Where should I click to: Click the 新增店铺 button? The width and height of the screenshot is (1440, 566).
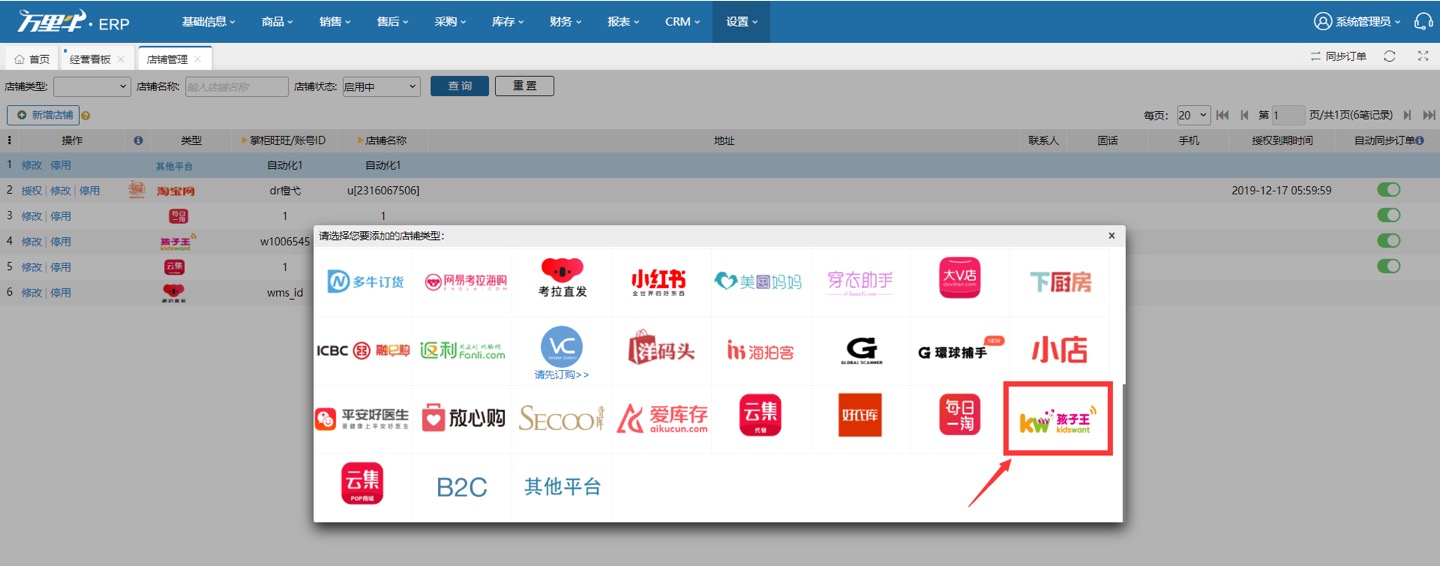tap(43, 116)
